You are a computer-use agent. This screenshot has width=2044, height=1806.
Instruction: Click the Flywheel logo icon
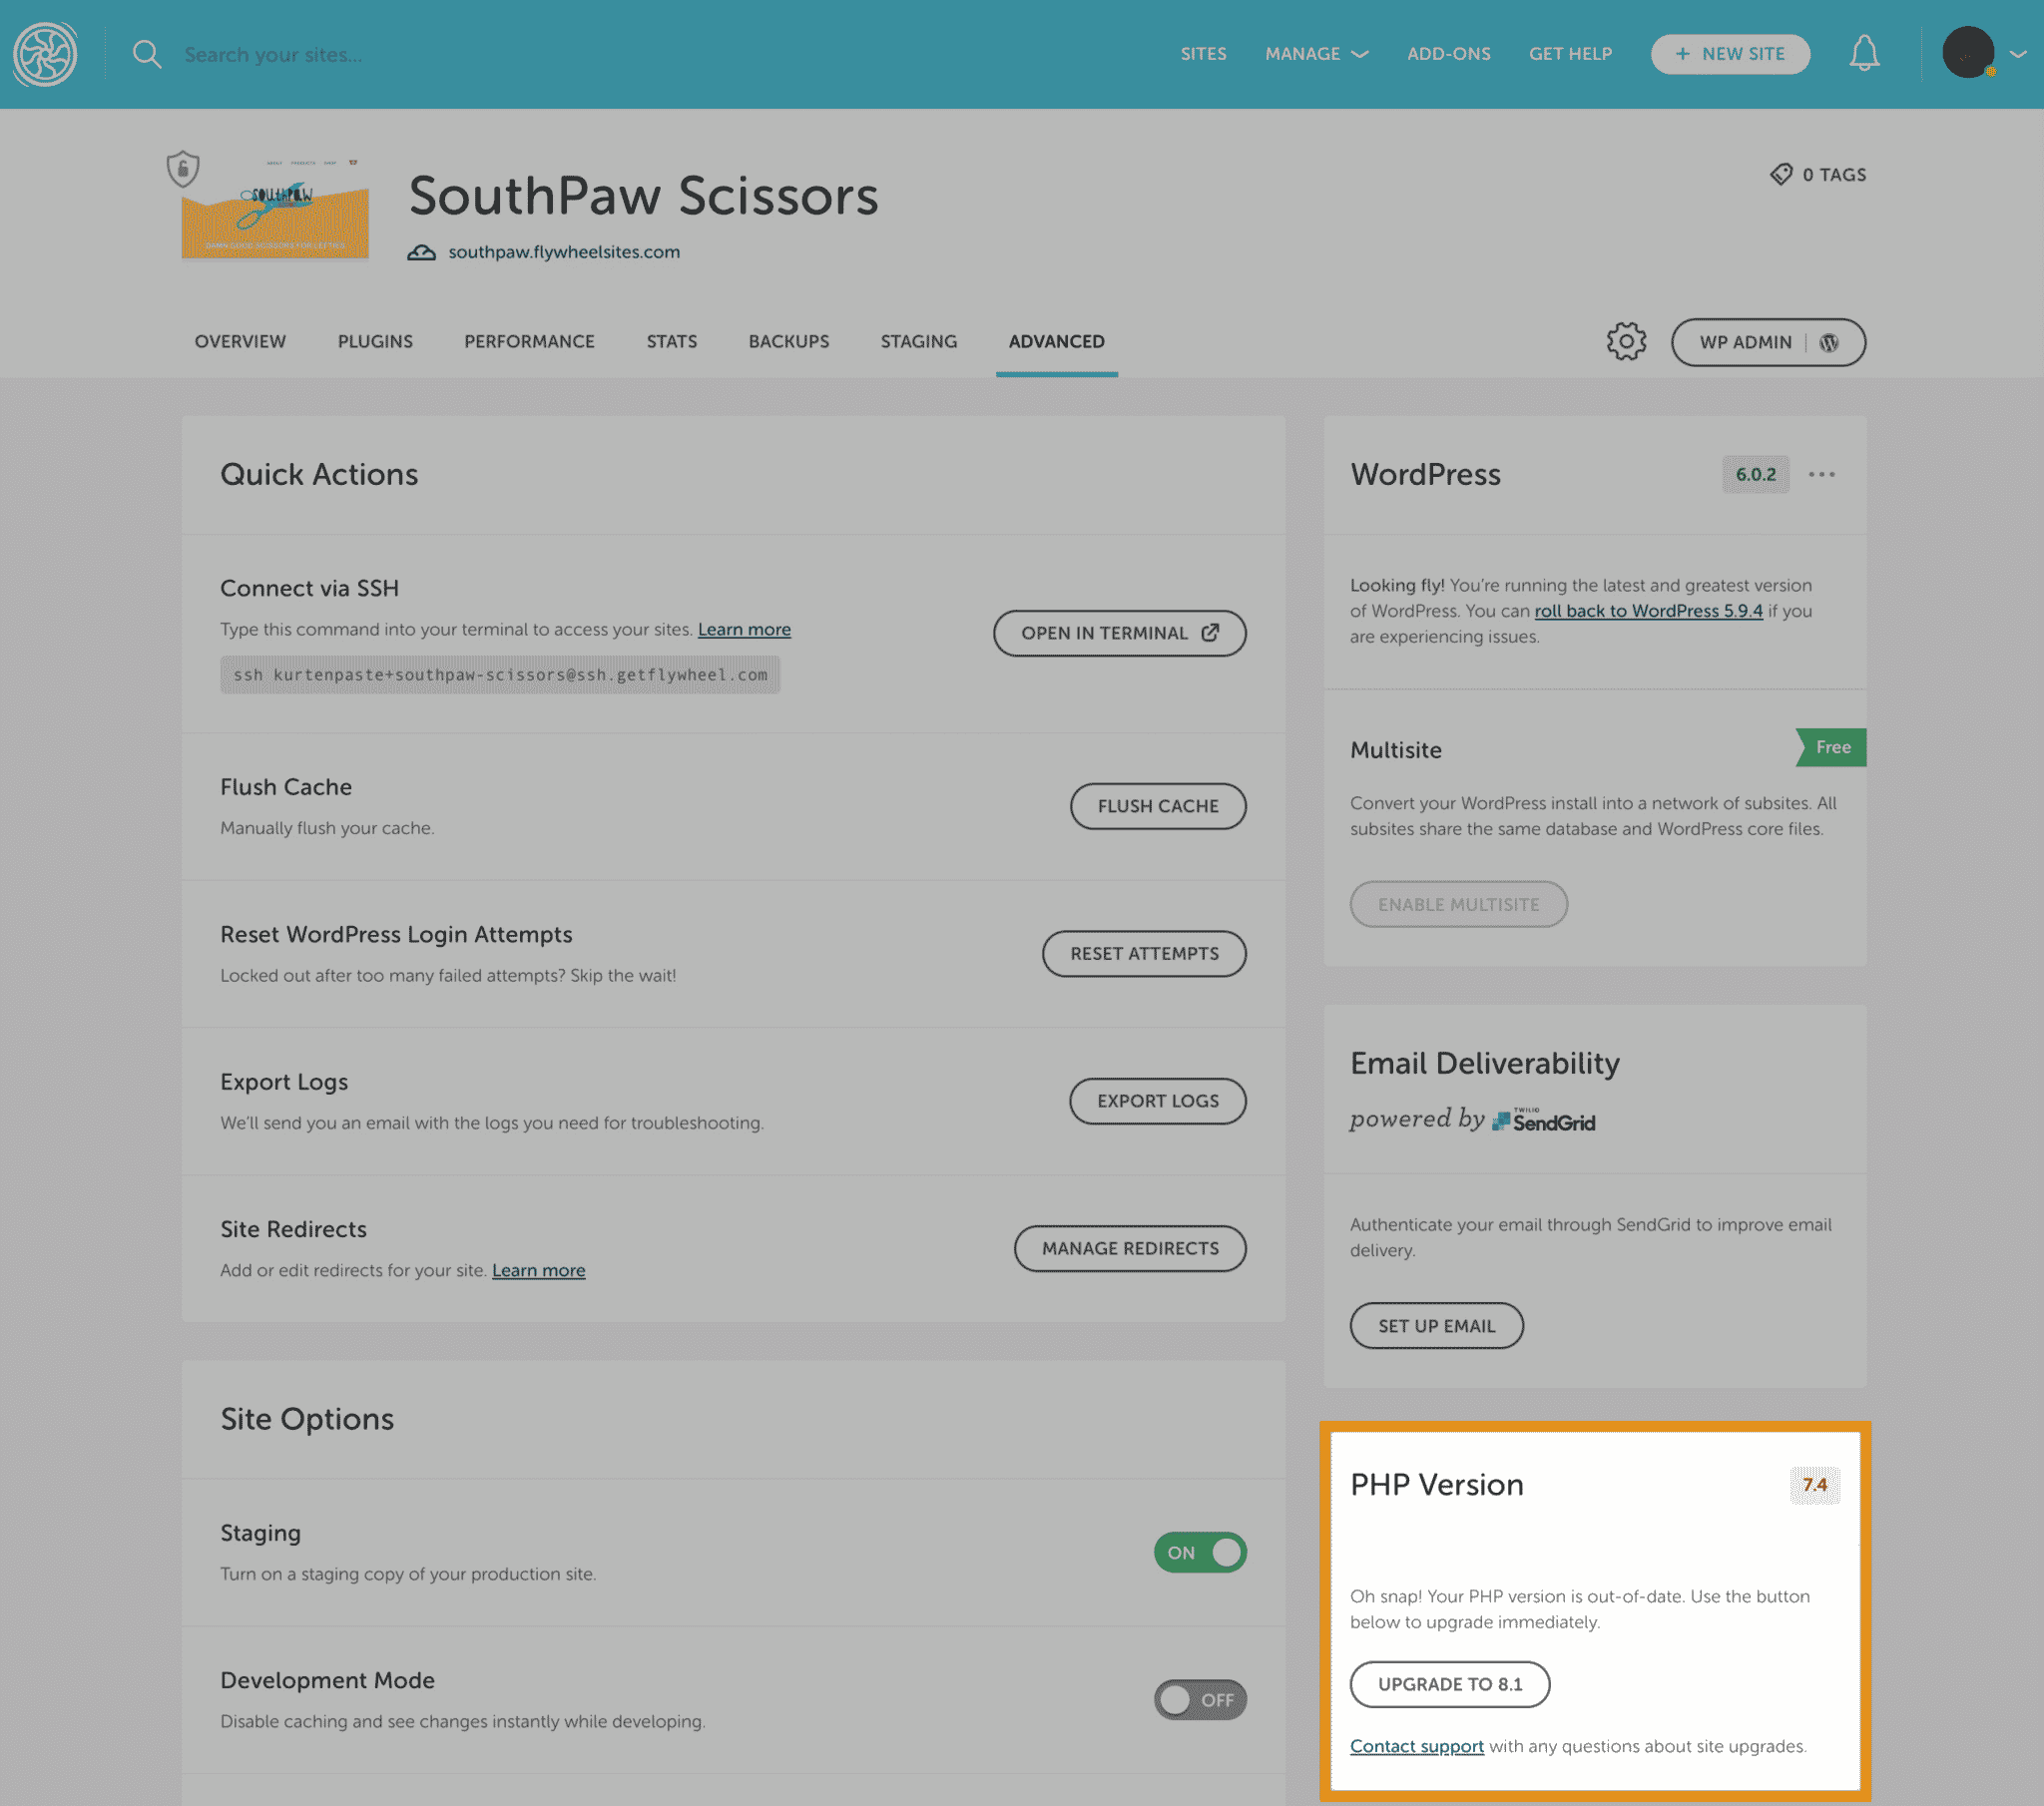point(45,54)
